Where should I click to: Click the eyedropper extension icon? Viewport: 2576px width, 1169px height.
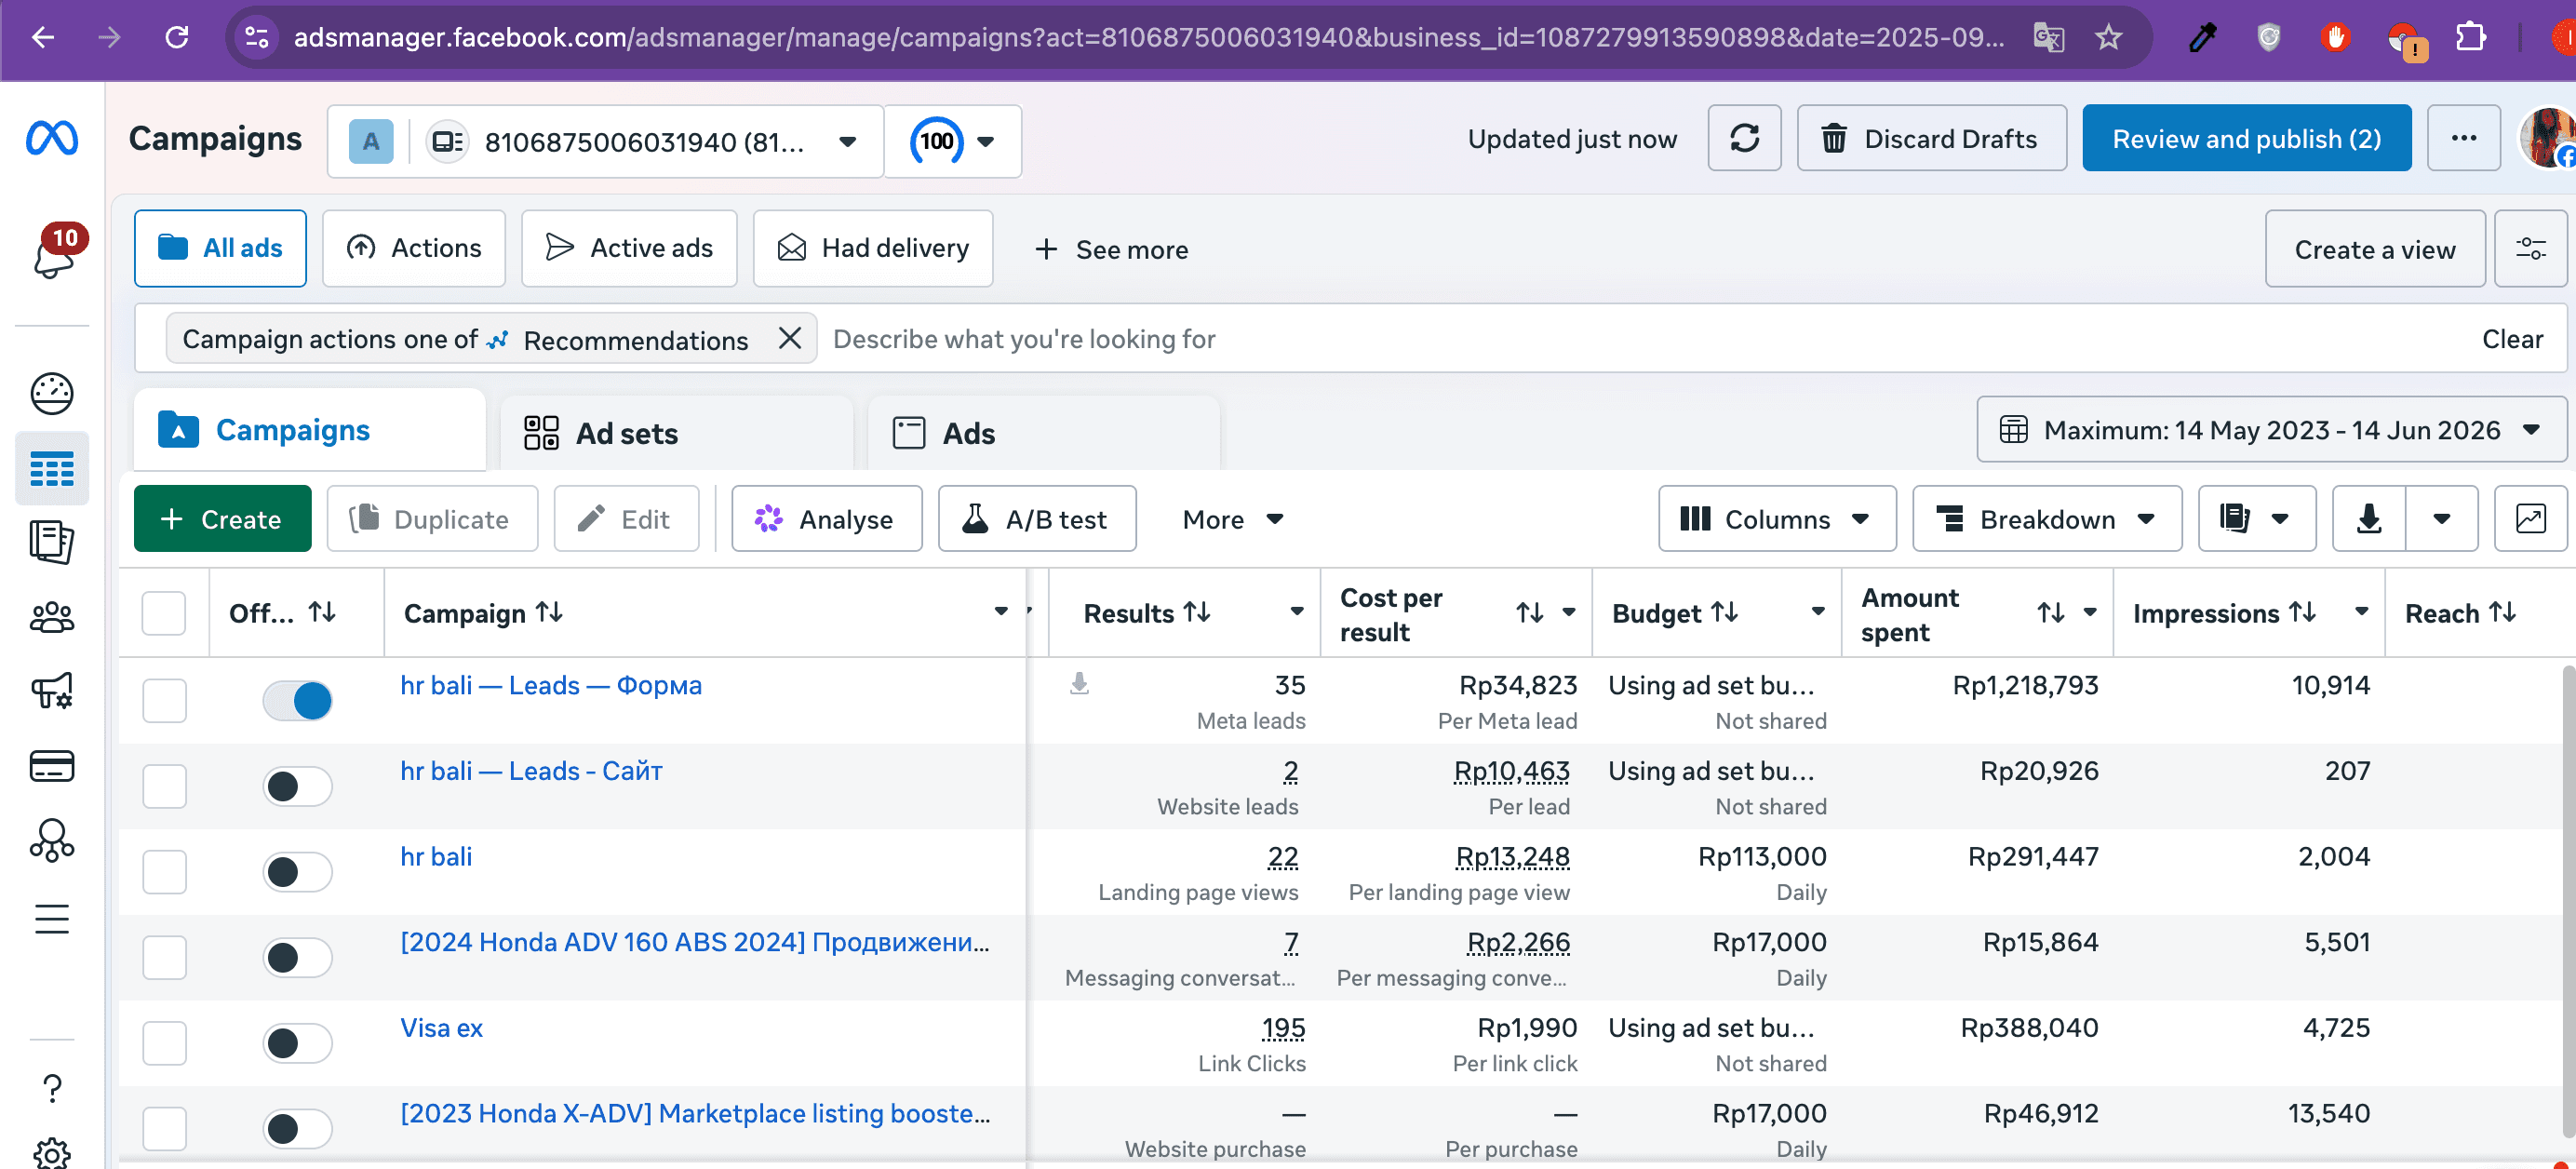tap(2202, 38)
